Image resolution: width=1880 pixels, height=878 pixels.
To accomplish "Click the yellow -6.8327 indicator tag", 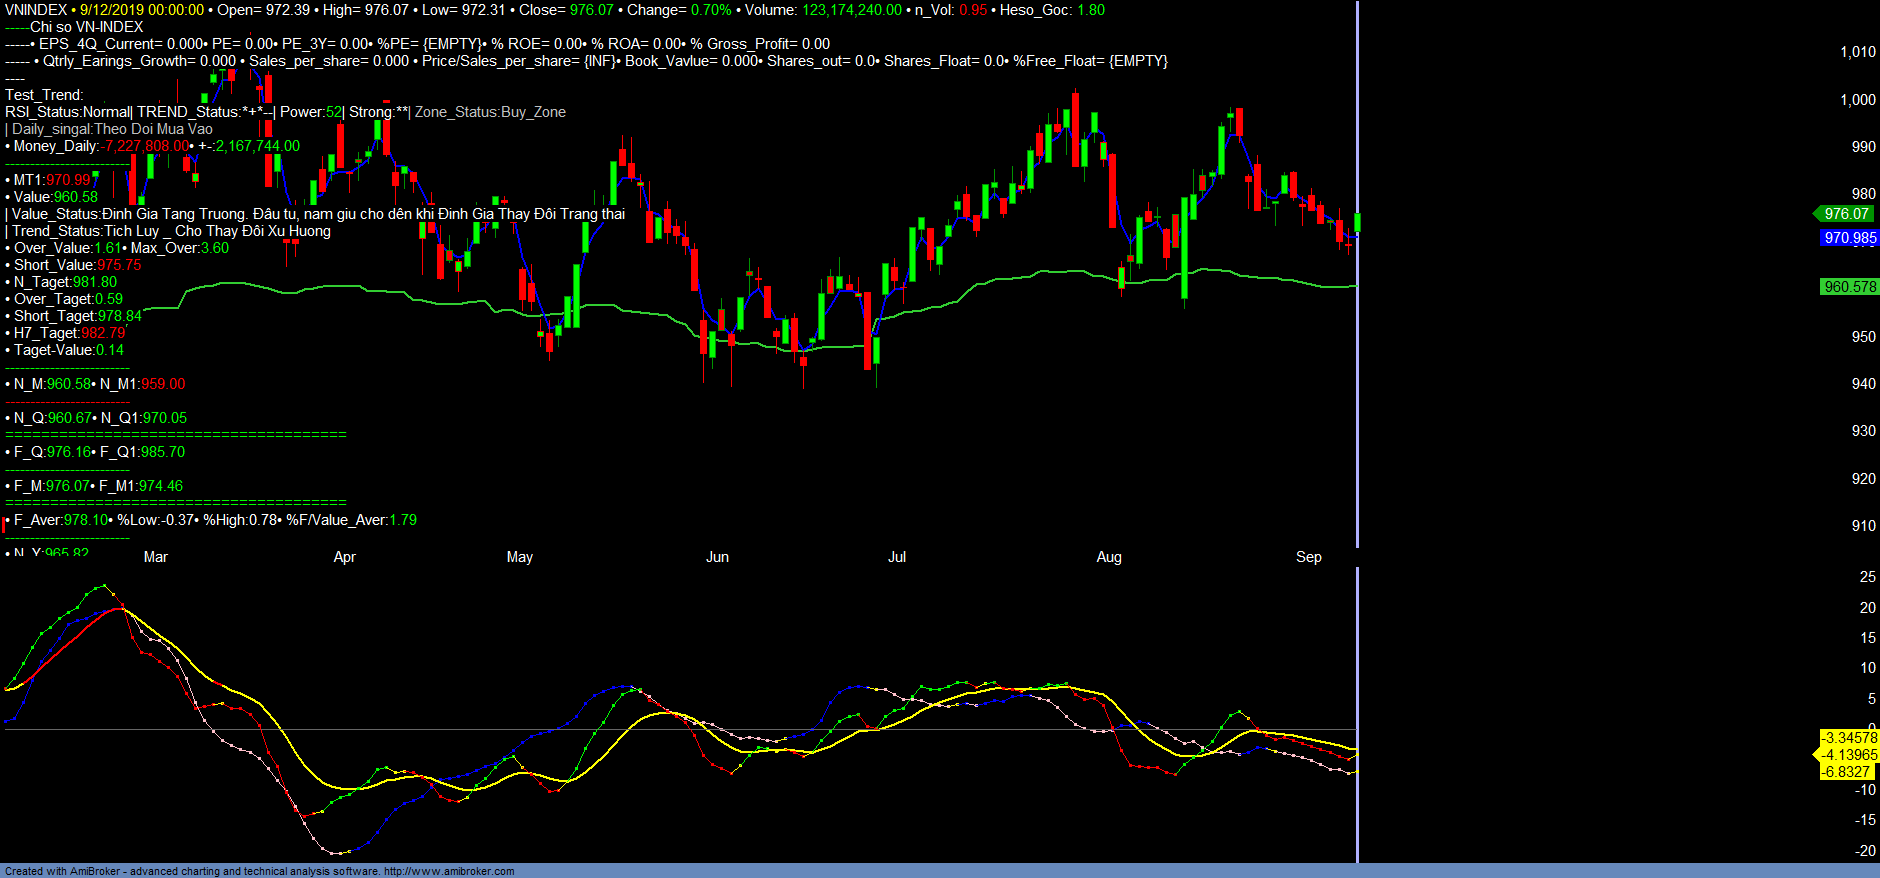I will click(1845, 772).
